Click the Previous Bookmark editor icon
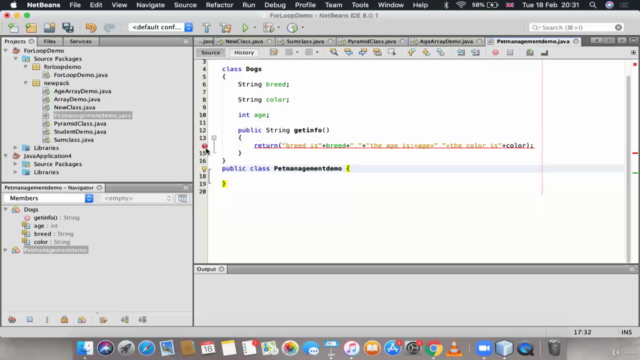Viewport: 640px width, 360px height. [x=411, y=52]
